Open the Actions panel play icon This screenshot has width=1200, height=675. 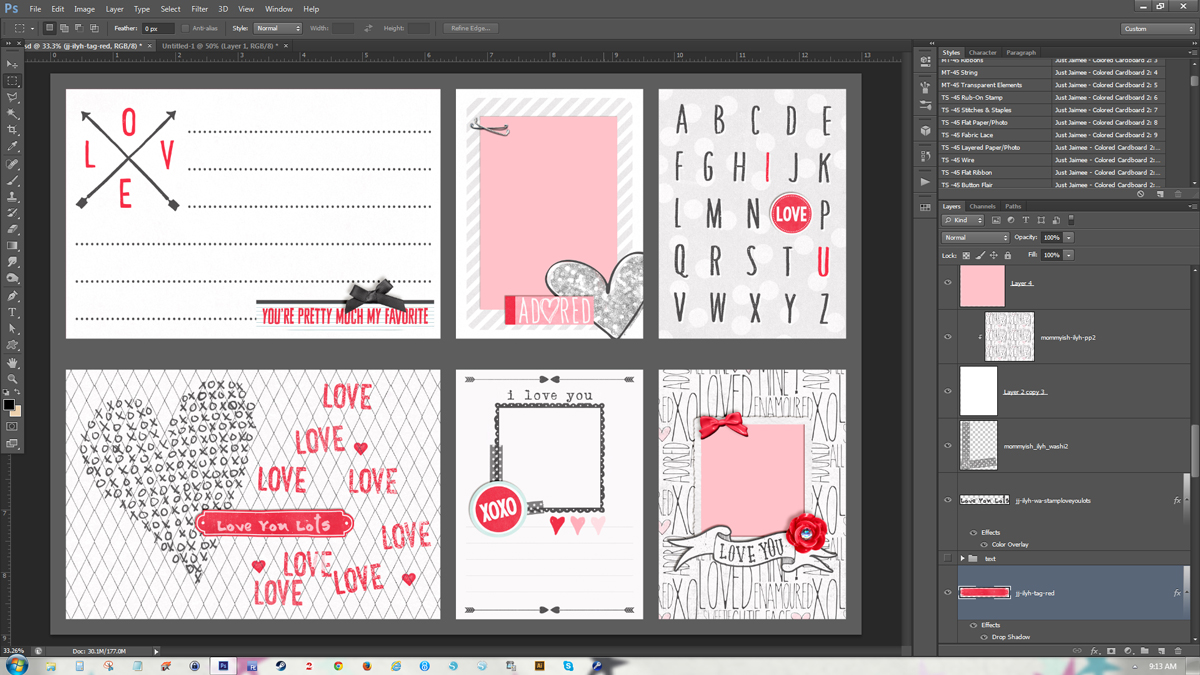926,182
